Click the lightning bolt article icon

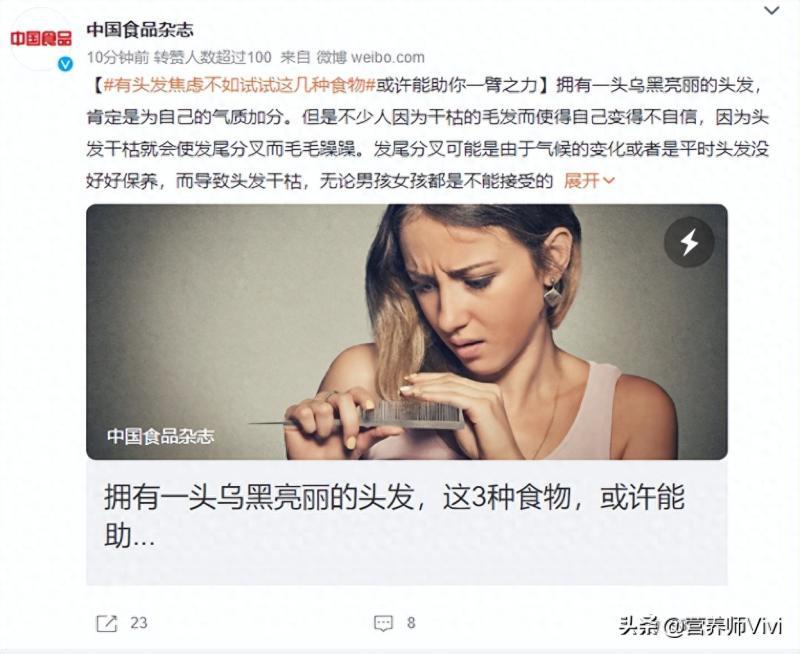(x=689, y=242)
